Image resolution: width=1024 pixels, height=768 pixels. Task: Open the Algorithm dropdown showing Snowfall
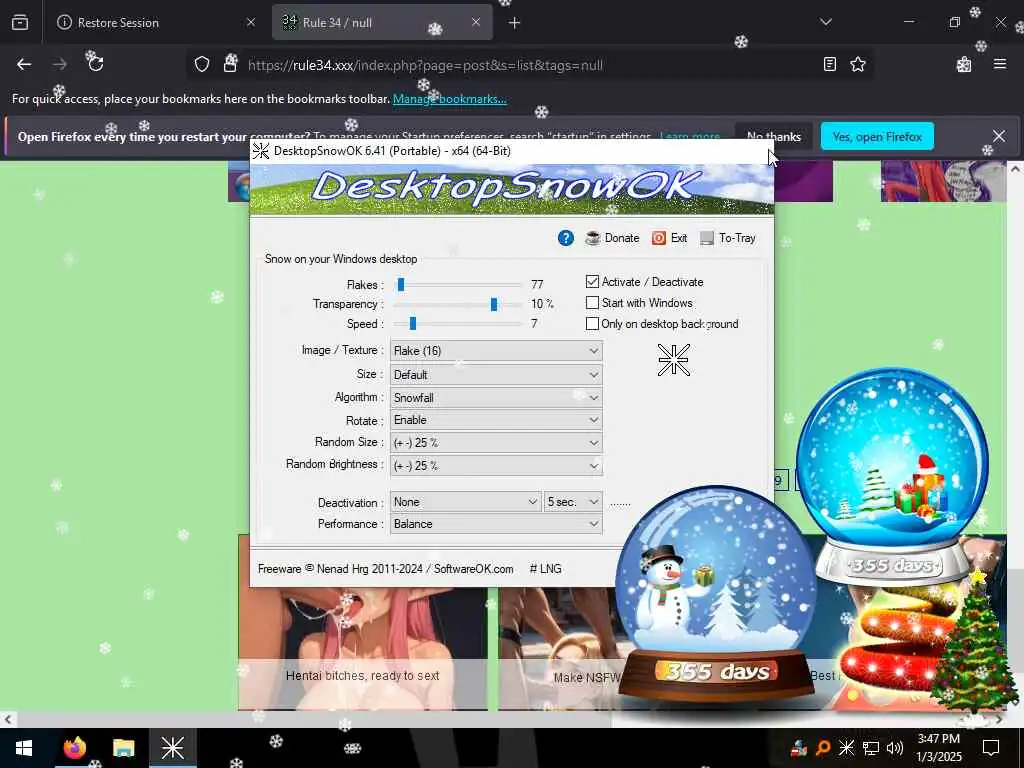(496, 398)
